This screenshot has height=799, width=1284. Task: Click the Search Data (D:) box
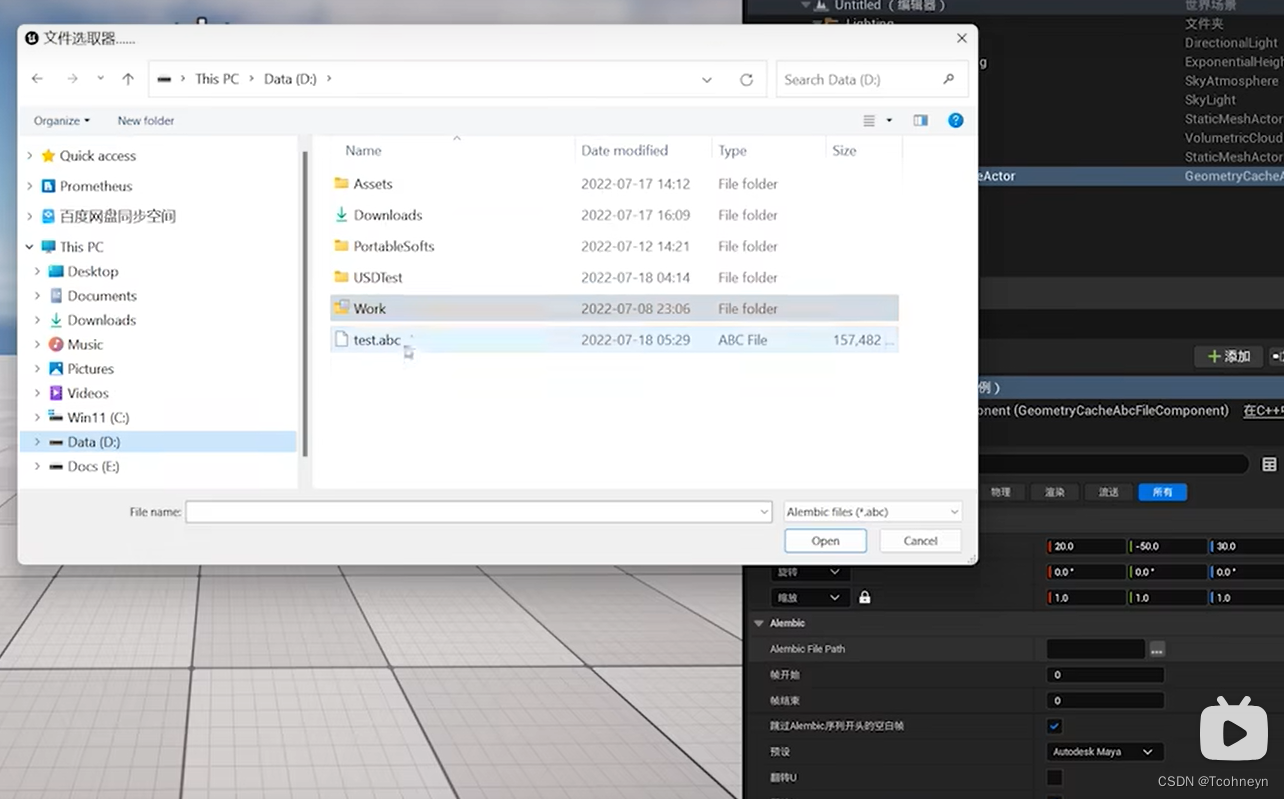pyautogui.click(x=870, y=79)
